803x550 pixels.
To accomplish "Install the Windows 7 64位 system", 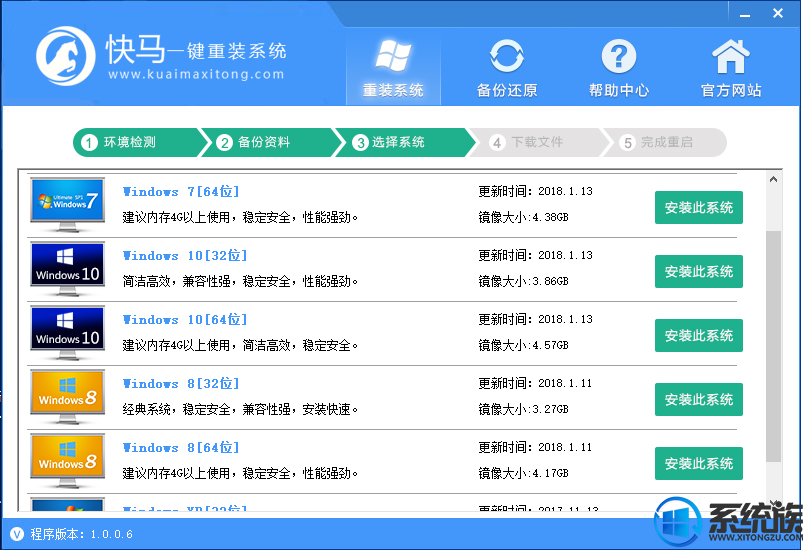I will pos(699,207).
